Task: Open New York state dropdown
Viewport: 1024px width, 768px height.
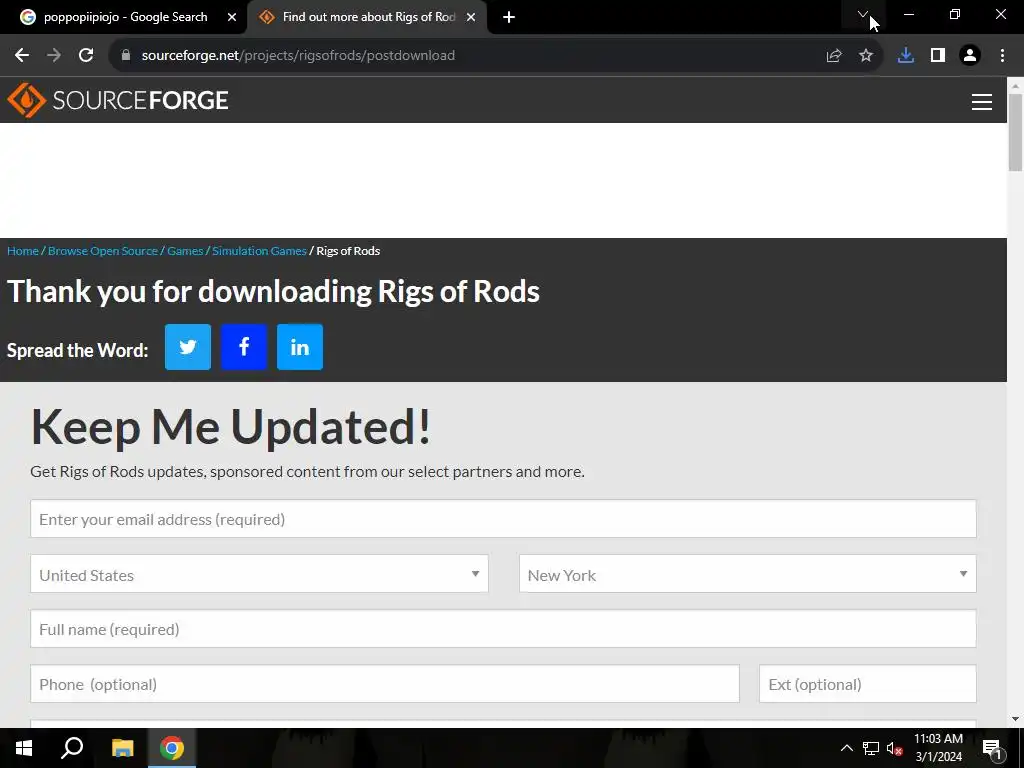Action: pos(748,574)
